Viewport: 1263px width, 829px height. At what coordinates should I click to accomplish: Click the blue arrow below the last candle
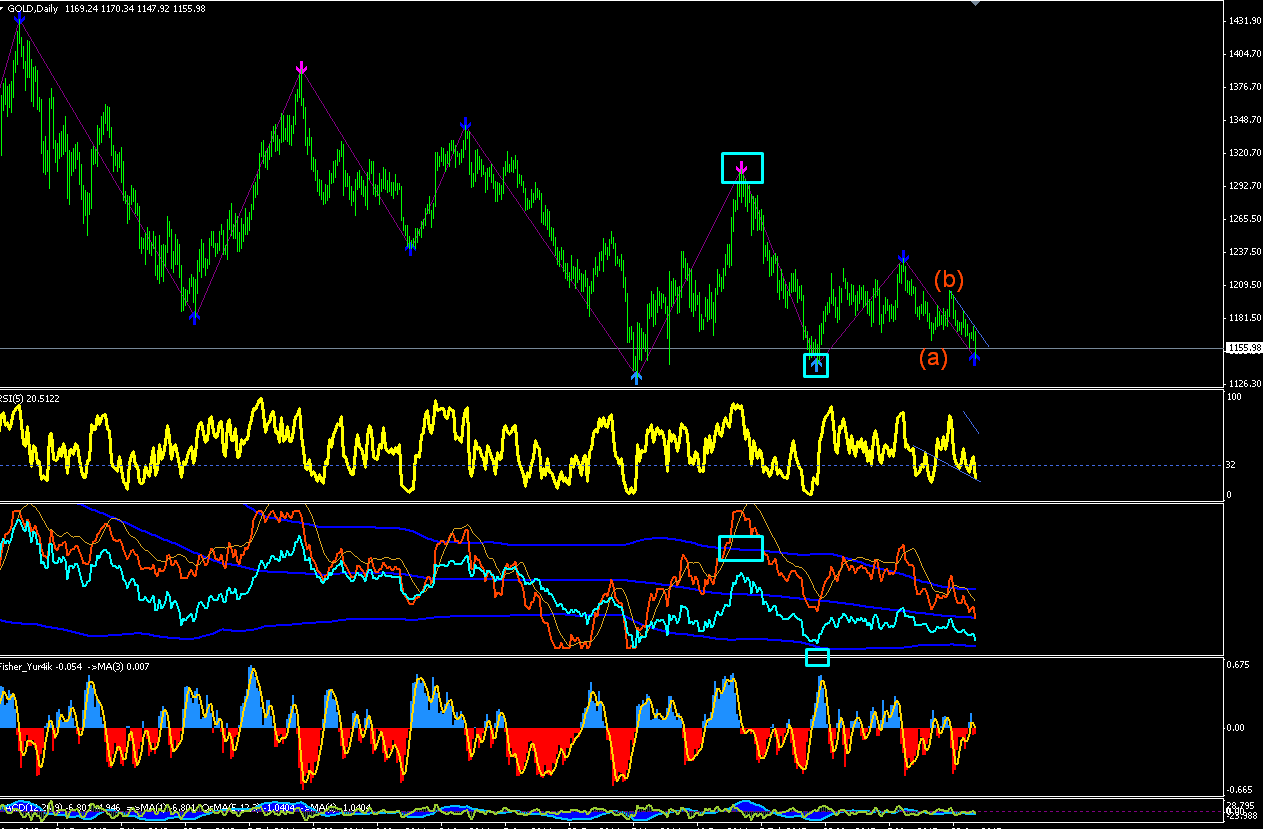[975, 358]
